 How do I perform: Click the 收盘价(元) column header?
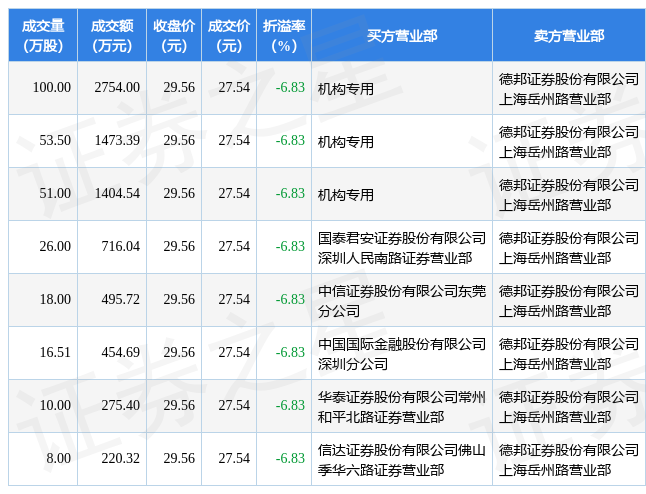coord(174,35)
